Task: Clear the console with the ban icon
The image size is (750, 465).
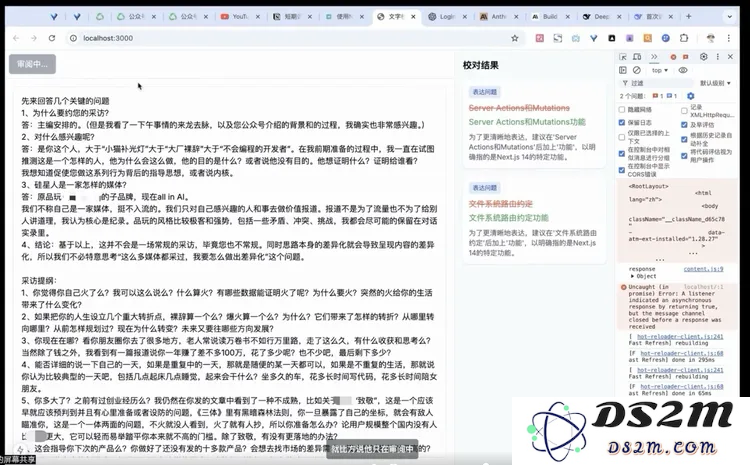Action: coord(637,70)
